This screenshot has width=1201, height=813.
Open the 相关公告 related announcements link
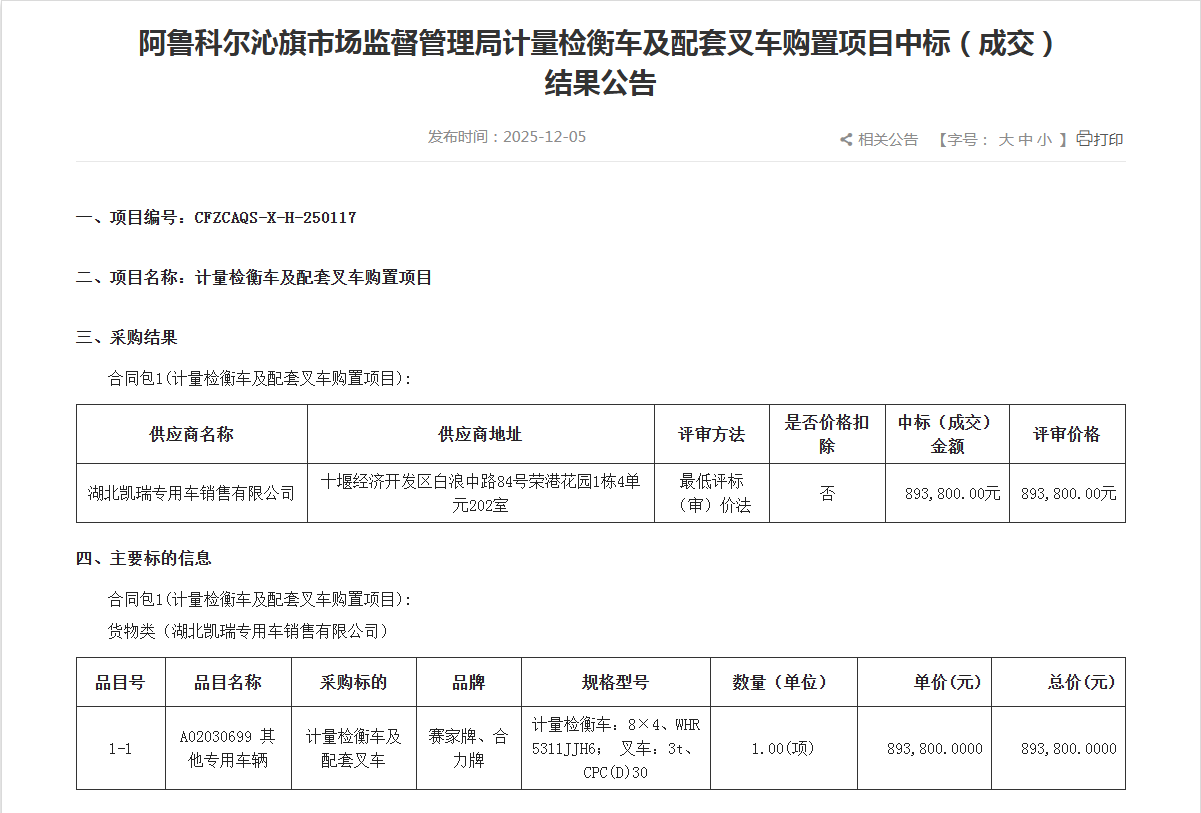[887, 140]
